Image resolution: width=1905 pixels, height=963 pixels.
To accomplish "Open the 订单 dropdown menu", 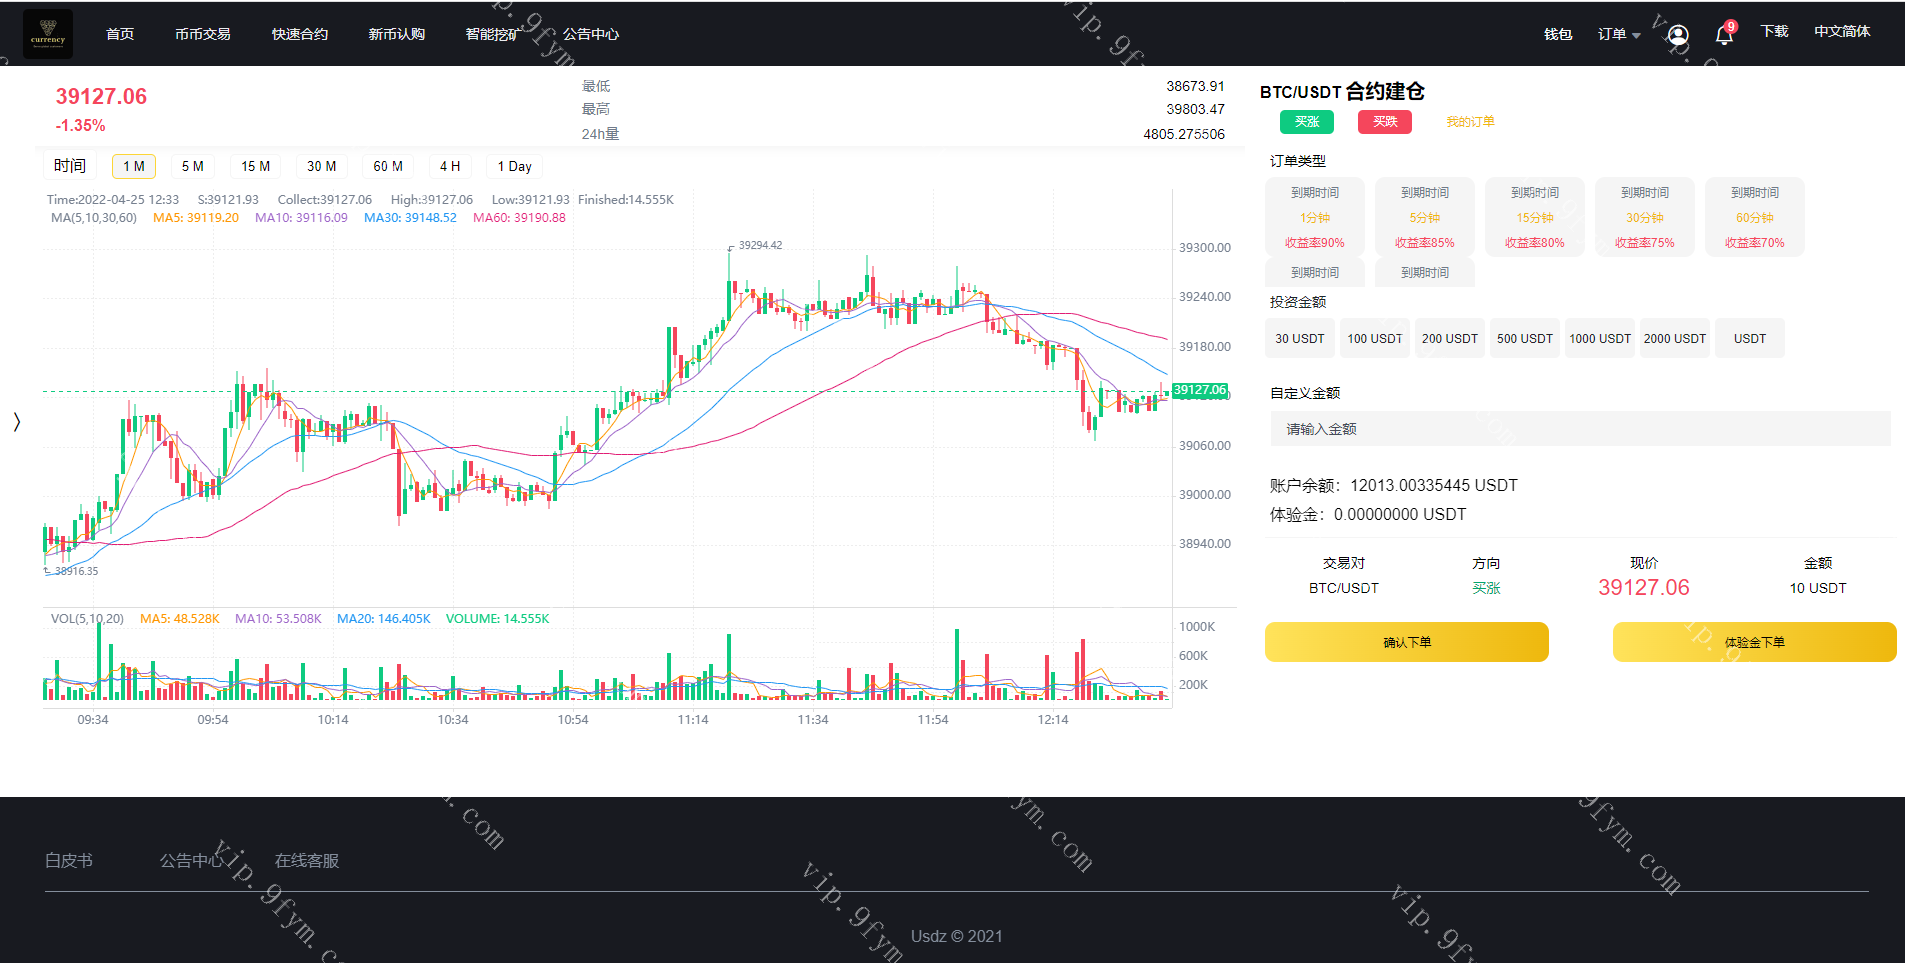I will pyautogui.click(x=1618, y=34).
